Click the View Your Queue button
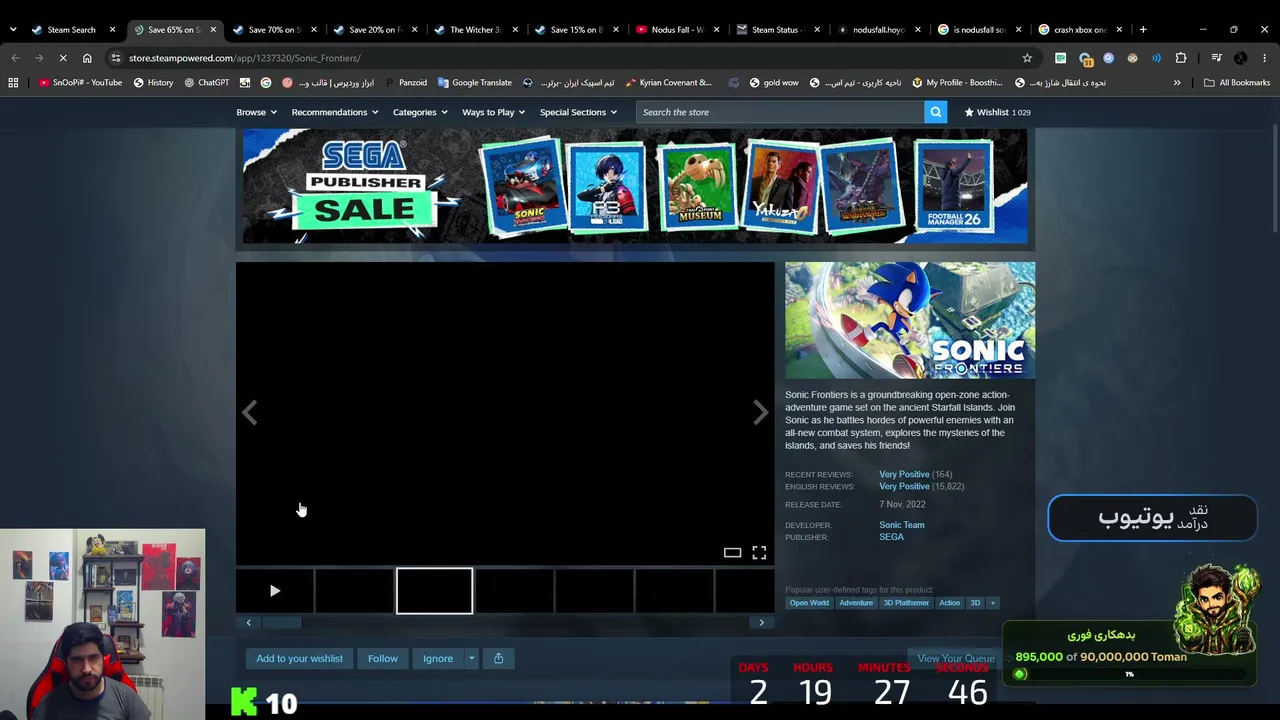The image size is (1280, 720). [955, 659]
